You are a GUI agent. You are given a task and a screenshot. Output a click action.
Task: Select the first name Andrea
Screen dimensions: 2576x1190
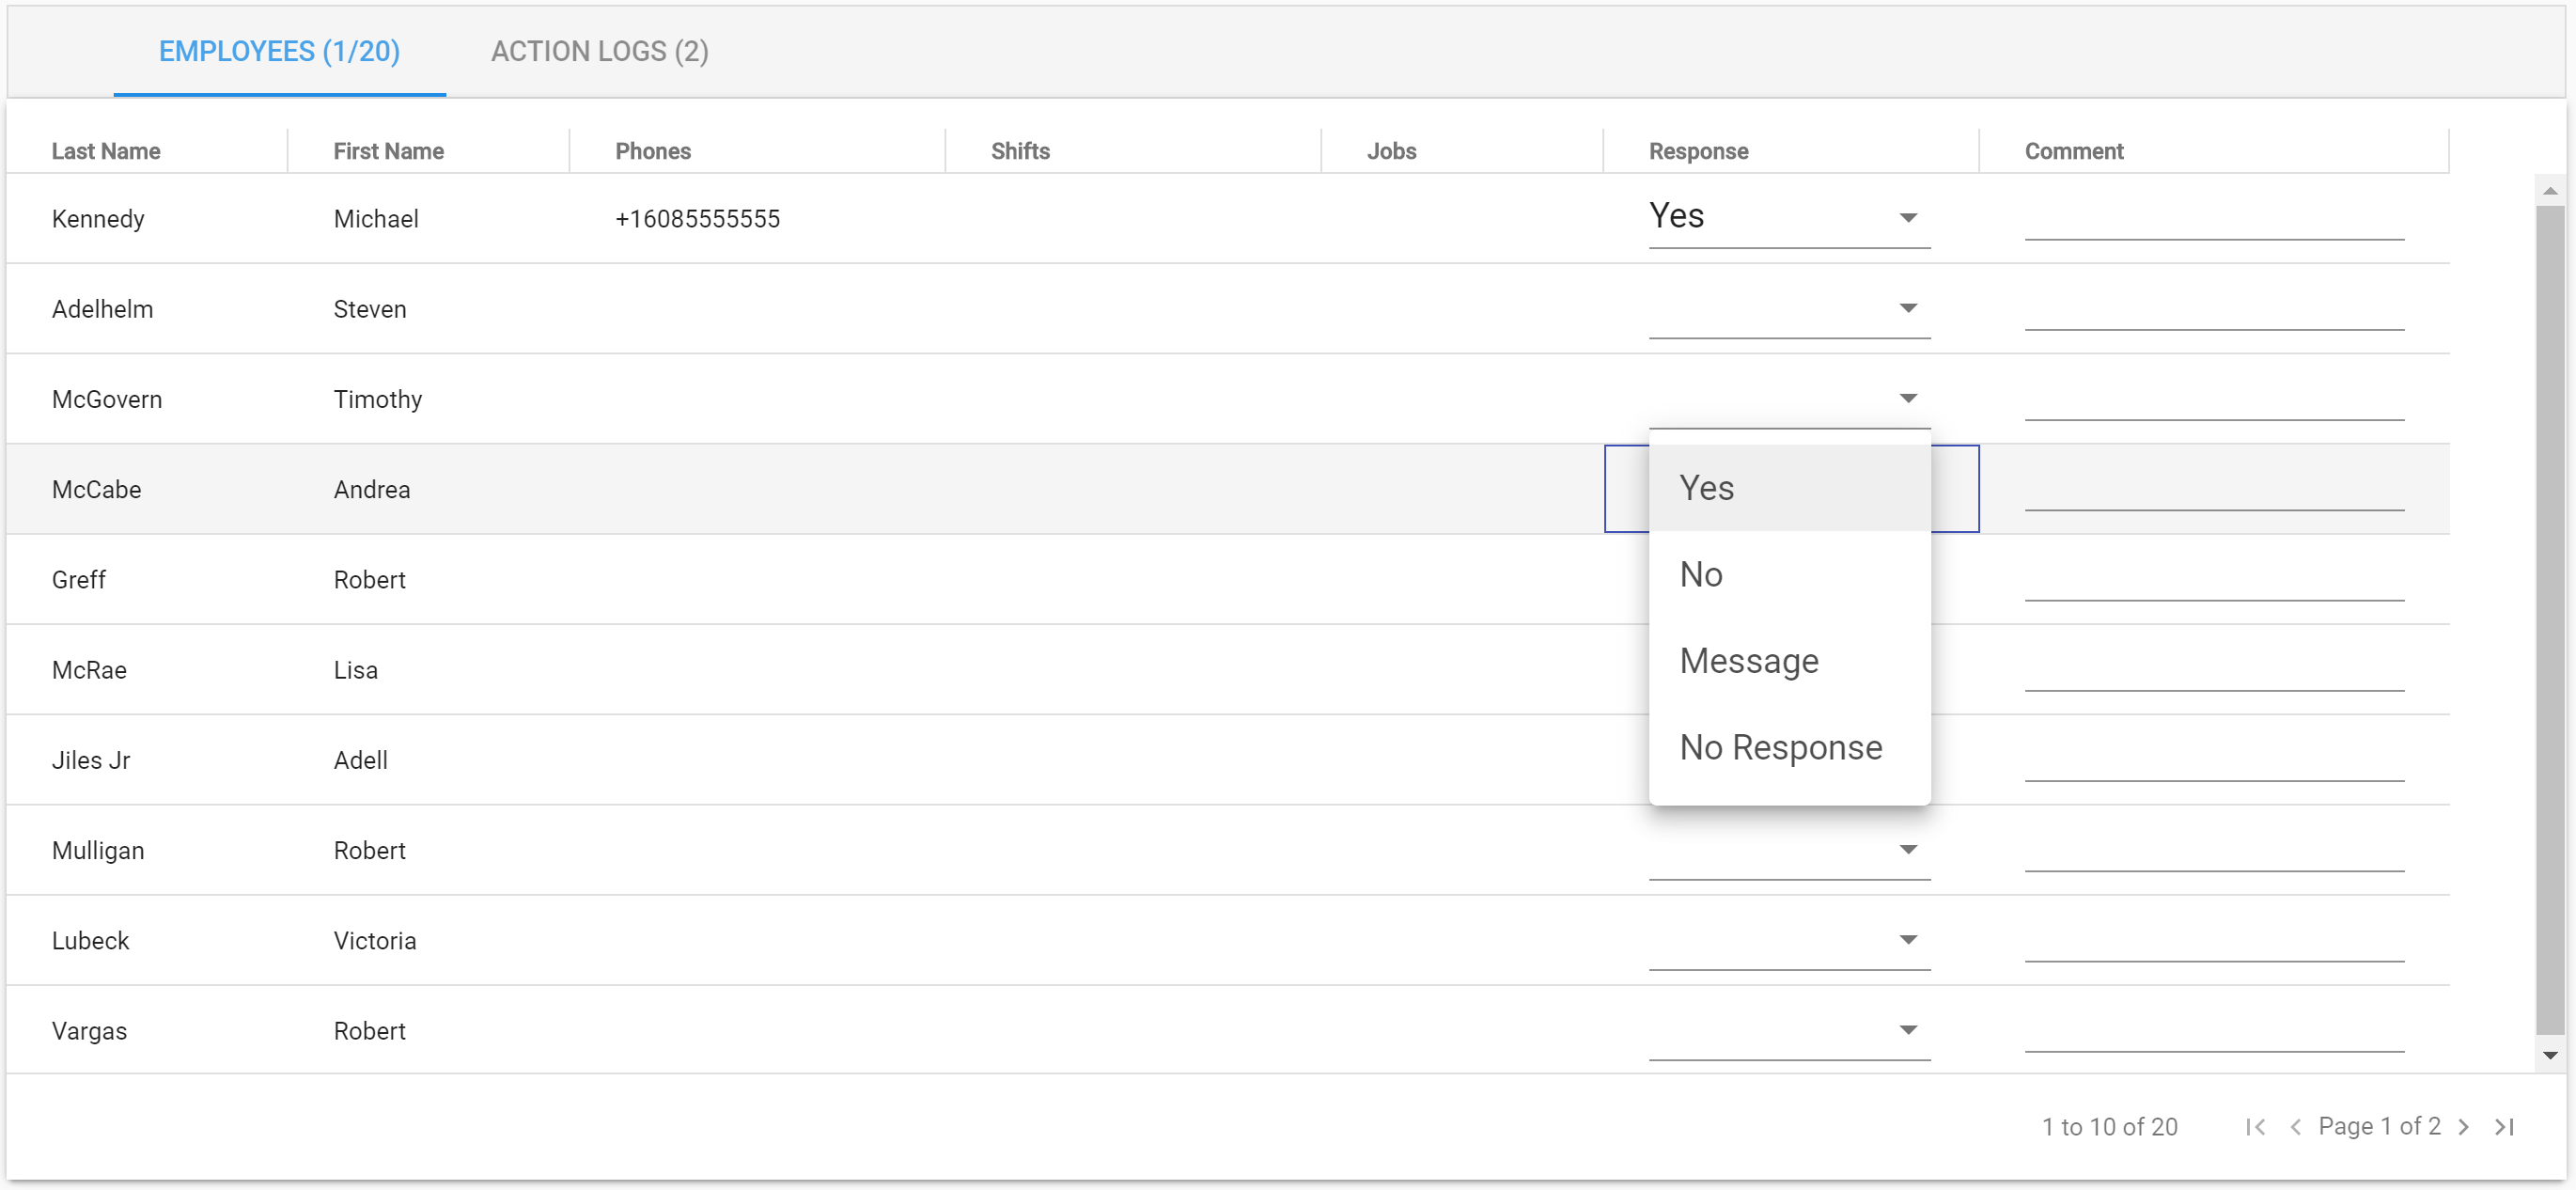pos(371,489)
